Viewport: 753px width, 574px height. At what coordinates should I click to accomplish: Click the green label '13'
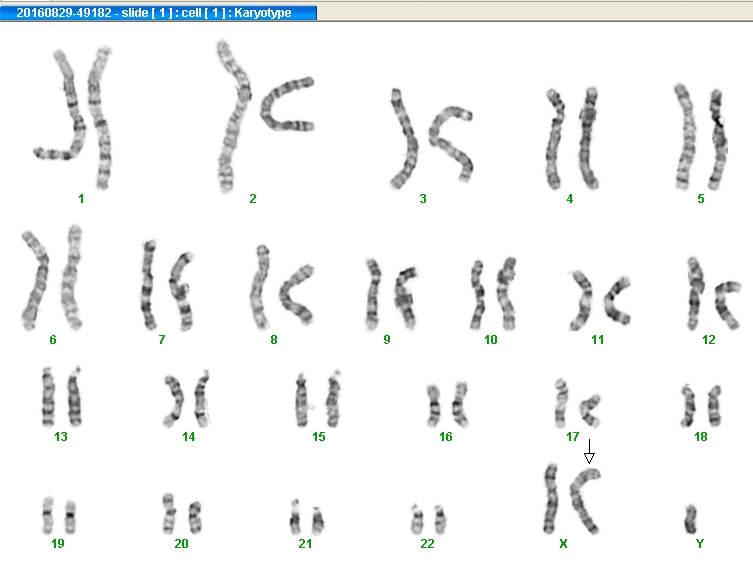click(x=61, y=437)
